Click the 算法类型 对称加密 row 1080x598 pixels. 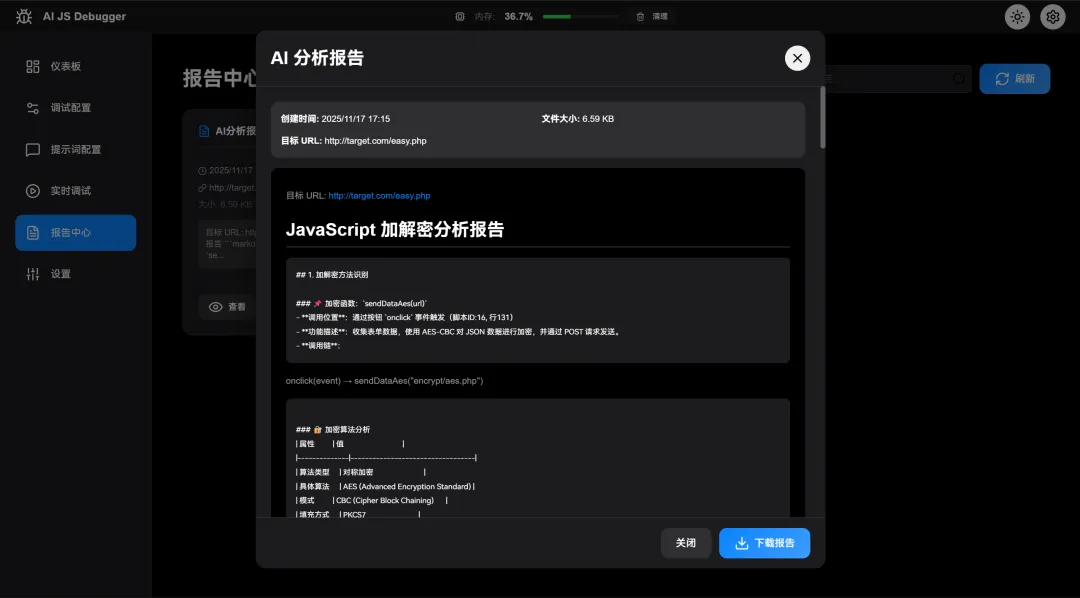click(361, 472)
